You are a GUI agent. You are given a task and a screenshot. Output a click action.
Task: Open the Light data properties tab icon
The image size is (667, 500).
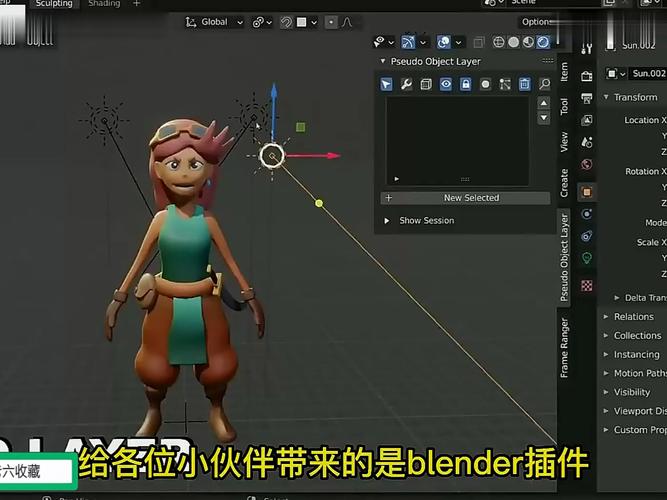(x=587, y=258)
